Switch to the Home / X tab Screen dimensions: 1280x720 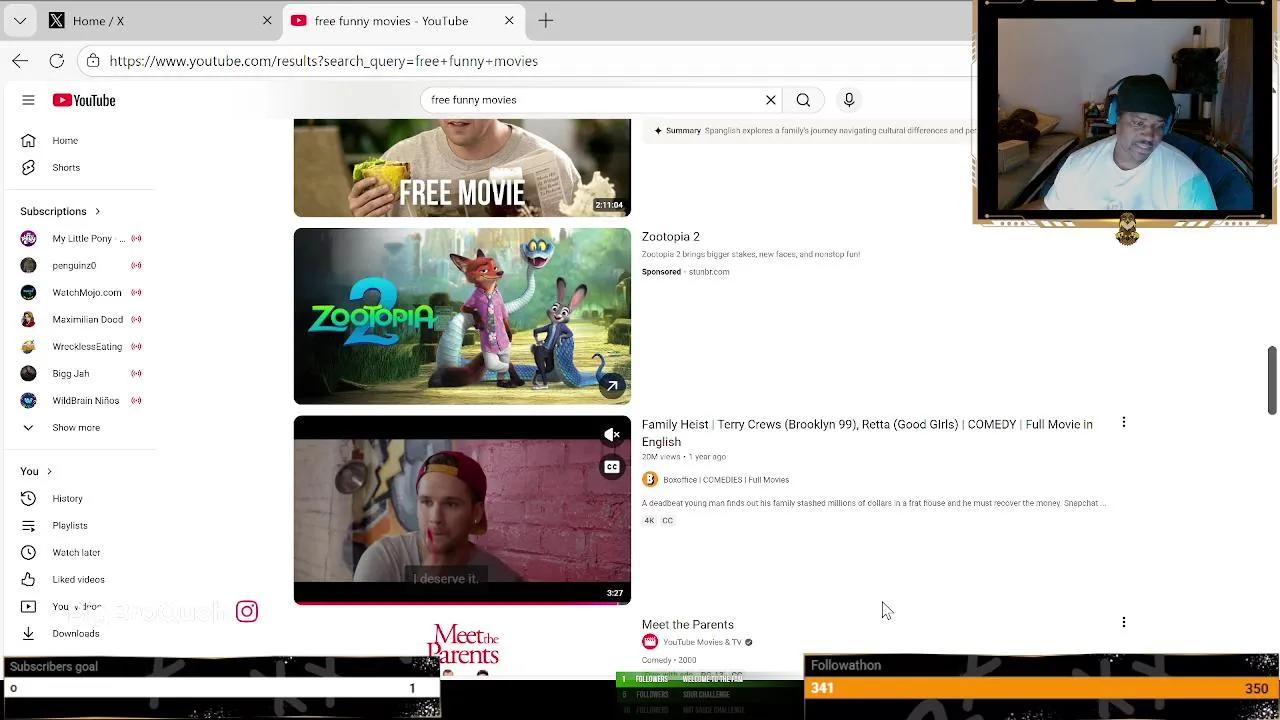pyautogui.click(x=160, y=20)
